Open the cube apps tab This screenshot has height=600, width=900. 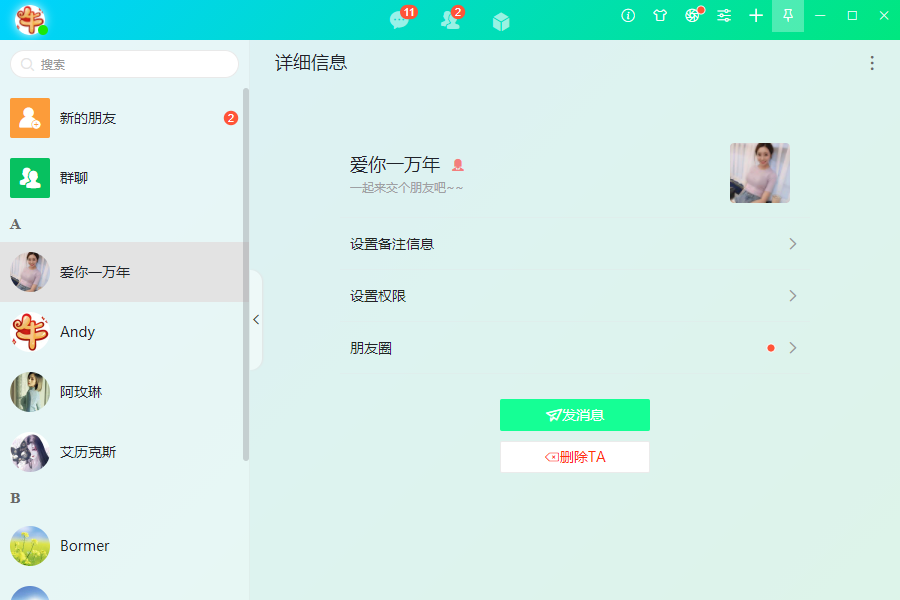pyautogui.click(x=501, y=22)
